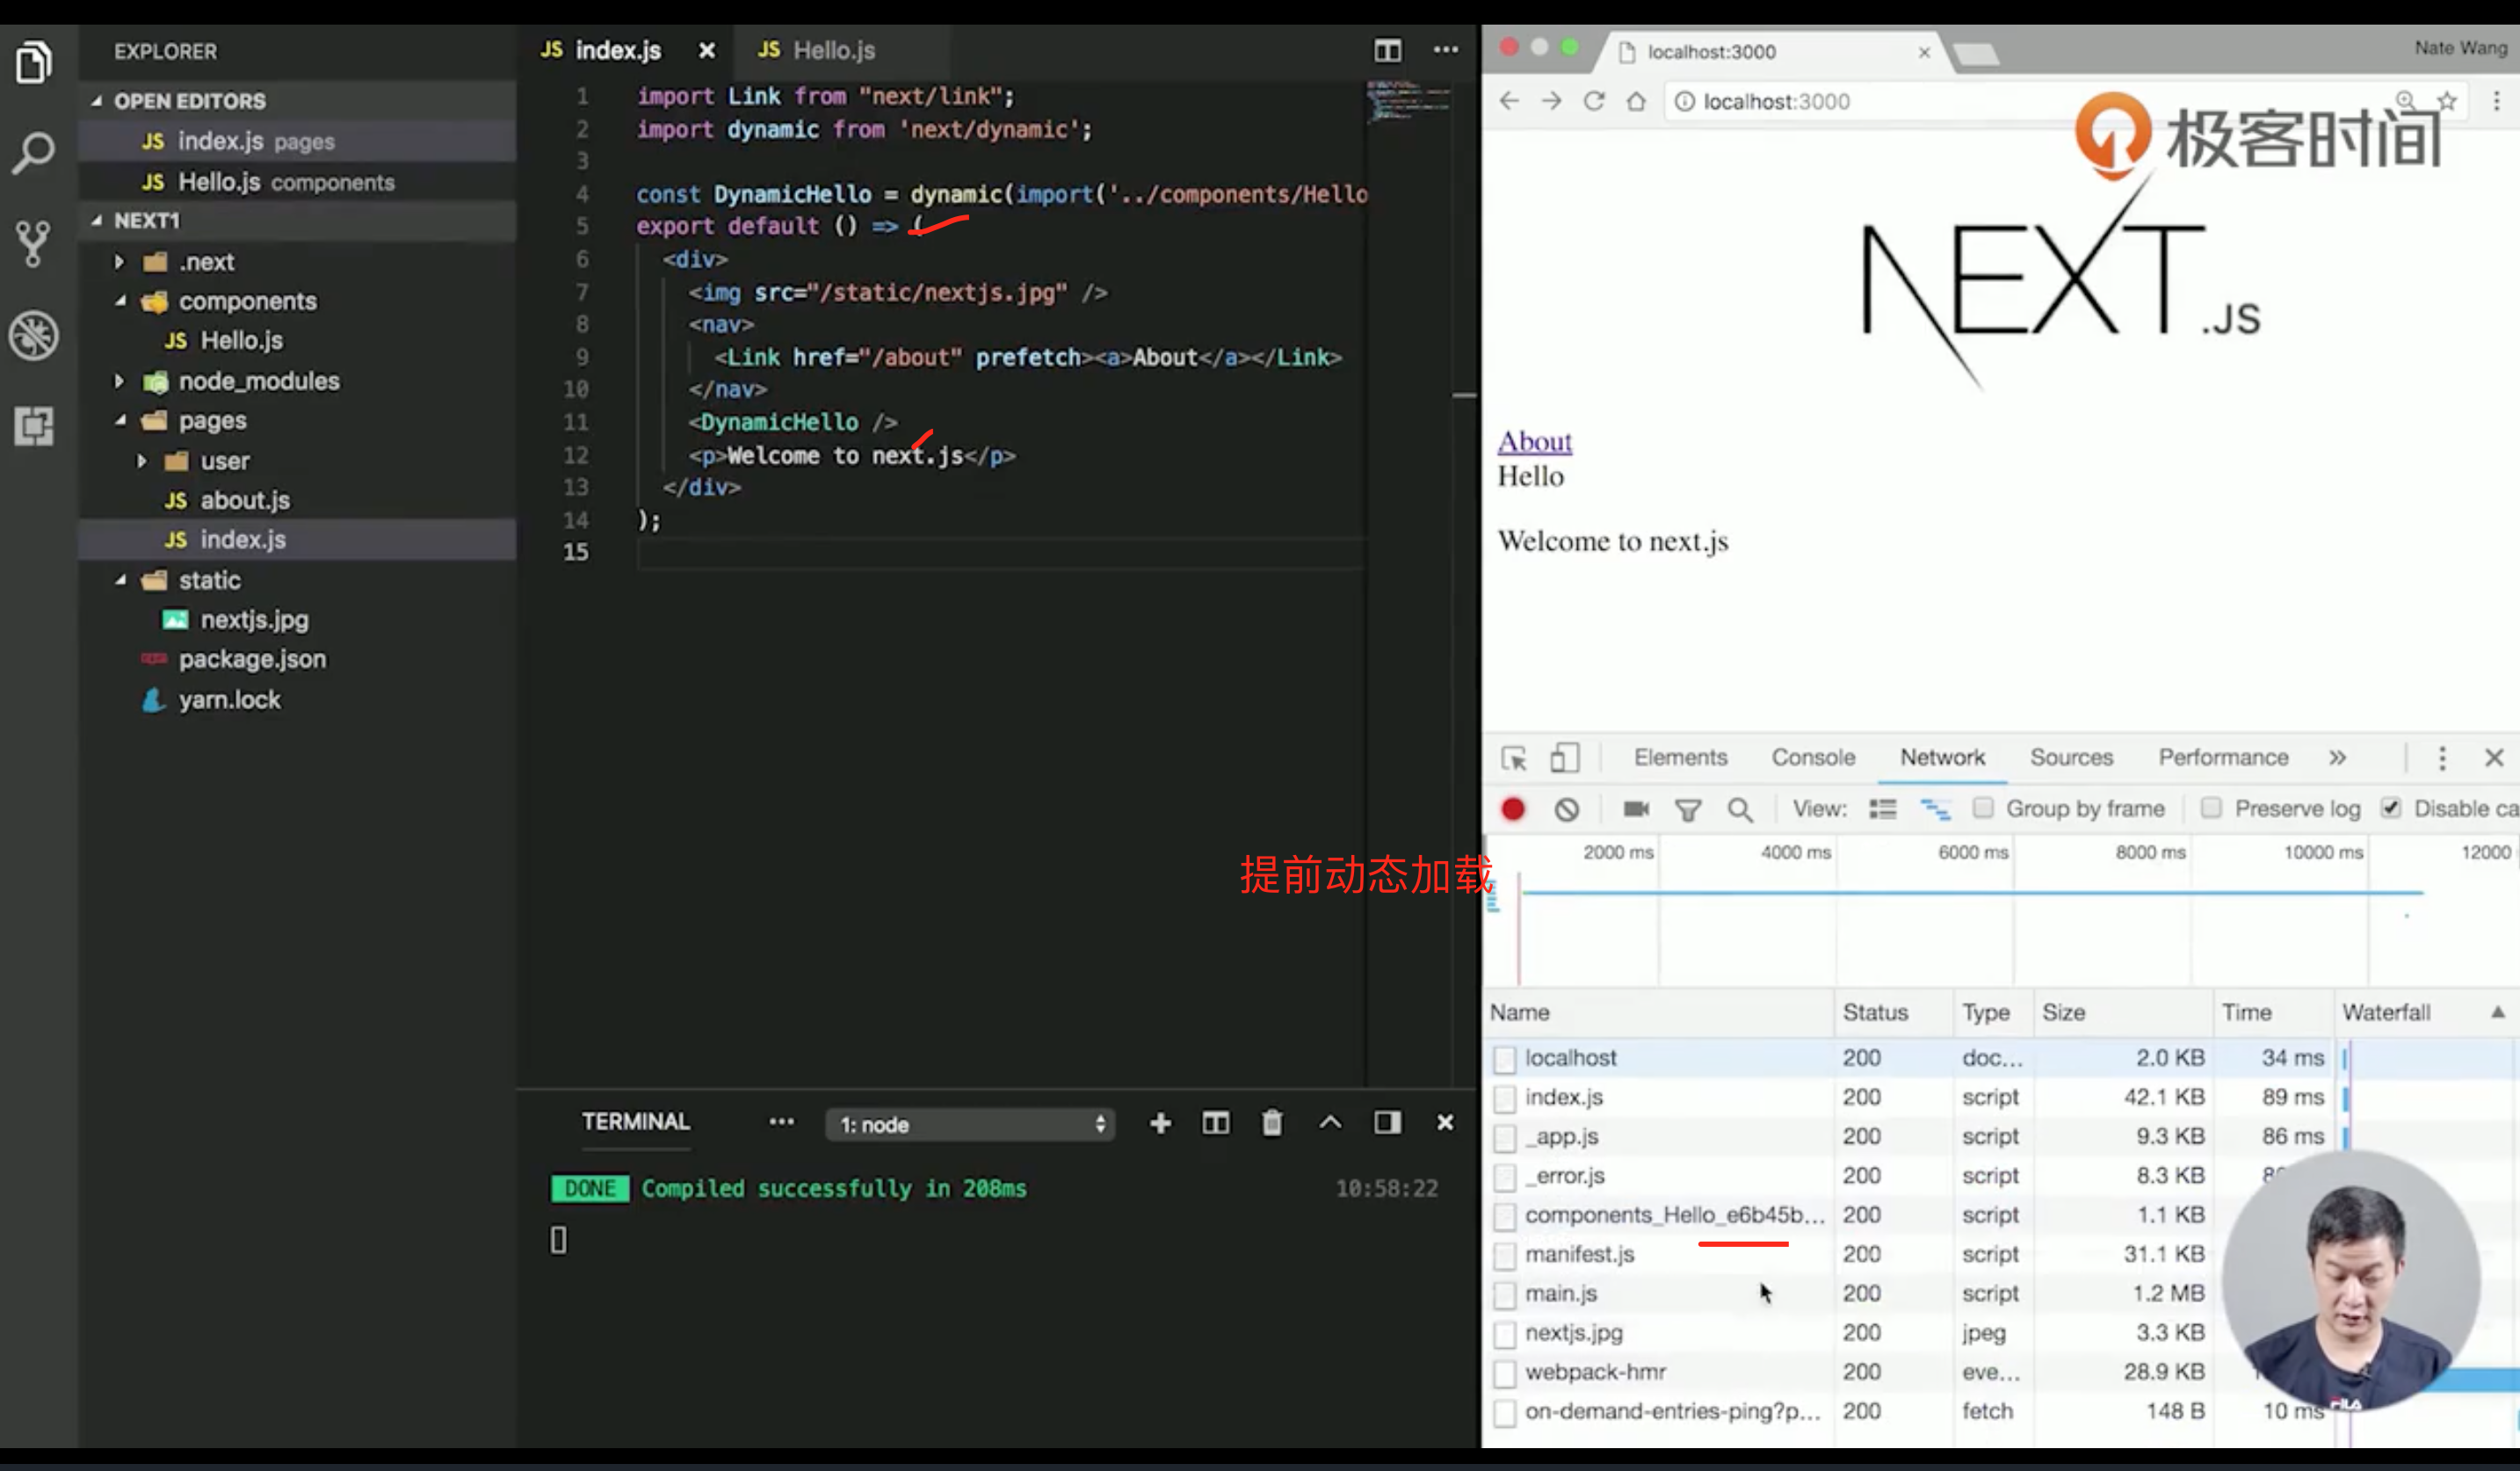
Task: Open the Source Control view icon
Action: [x=34, y=243]
